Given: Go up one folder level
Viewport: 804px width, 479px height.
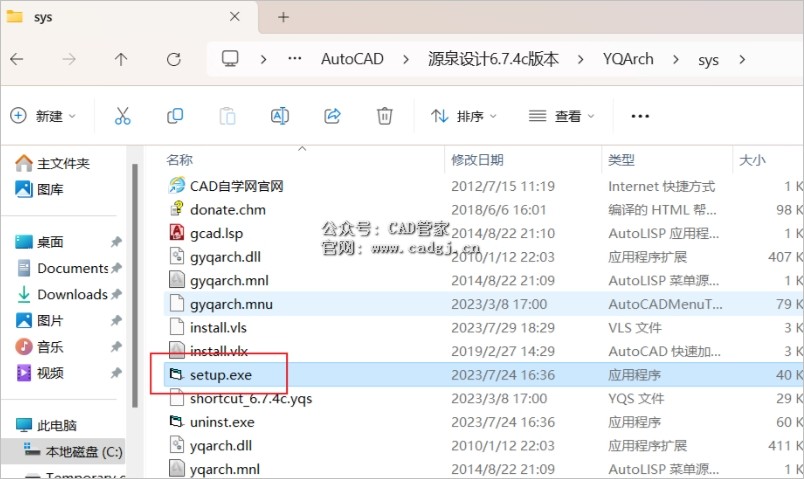Looking at the screenshot, I should [x=121, y=59].
